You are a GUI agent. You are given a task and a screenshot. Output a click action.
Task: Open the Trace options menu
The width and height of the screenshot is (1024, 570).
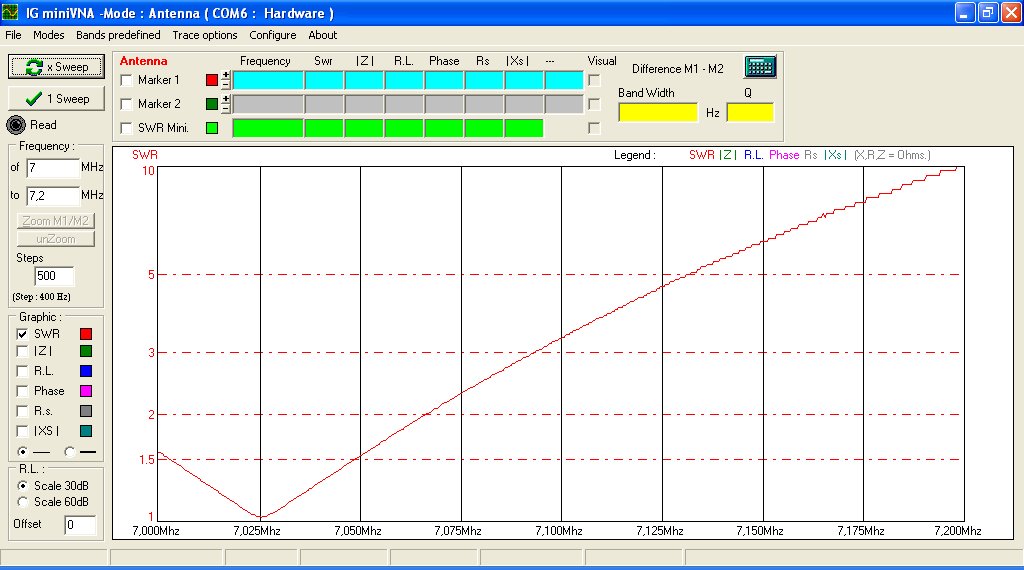[x=205, y=35]
